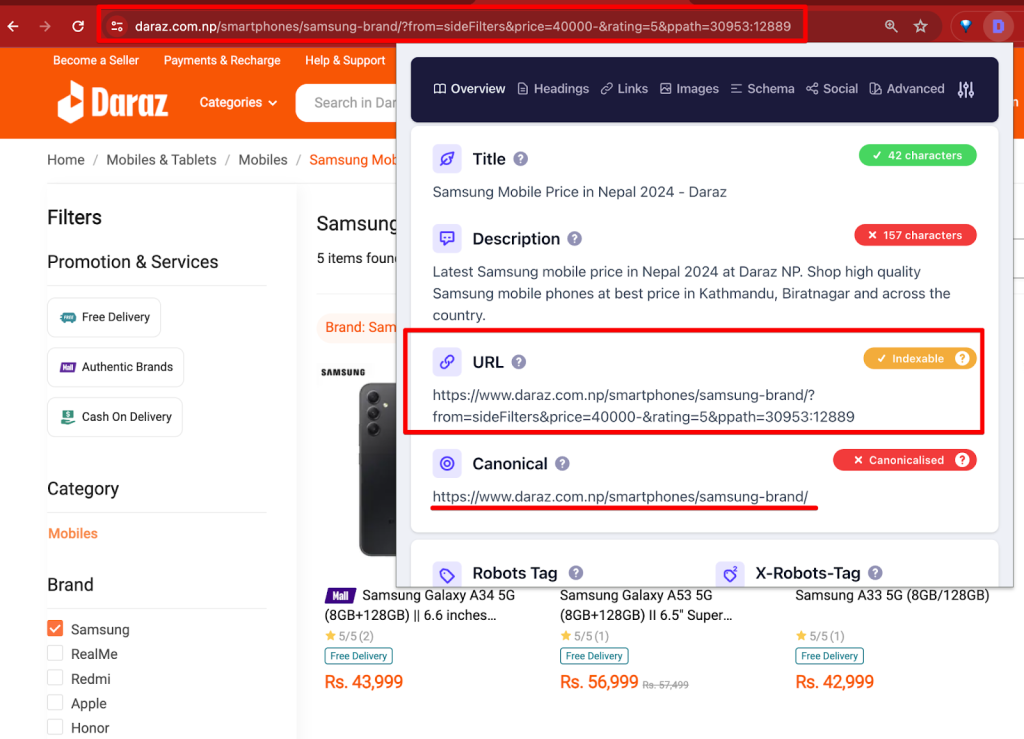Switch to the Headings tab
Image resolution: width=1024 pixels, height=739 pixels.
(x=553, y=89)
